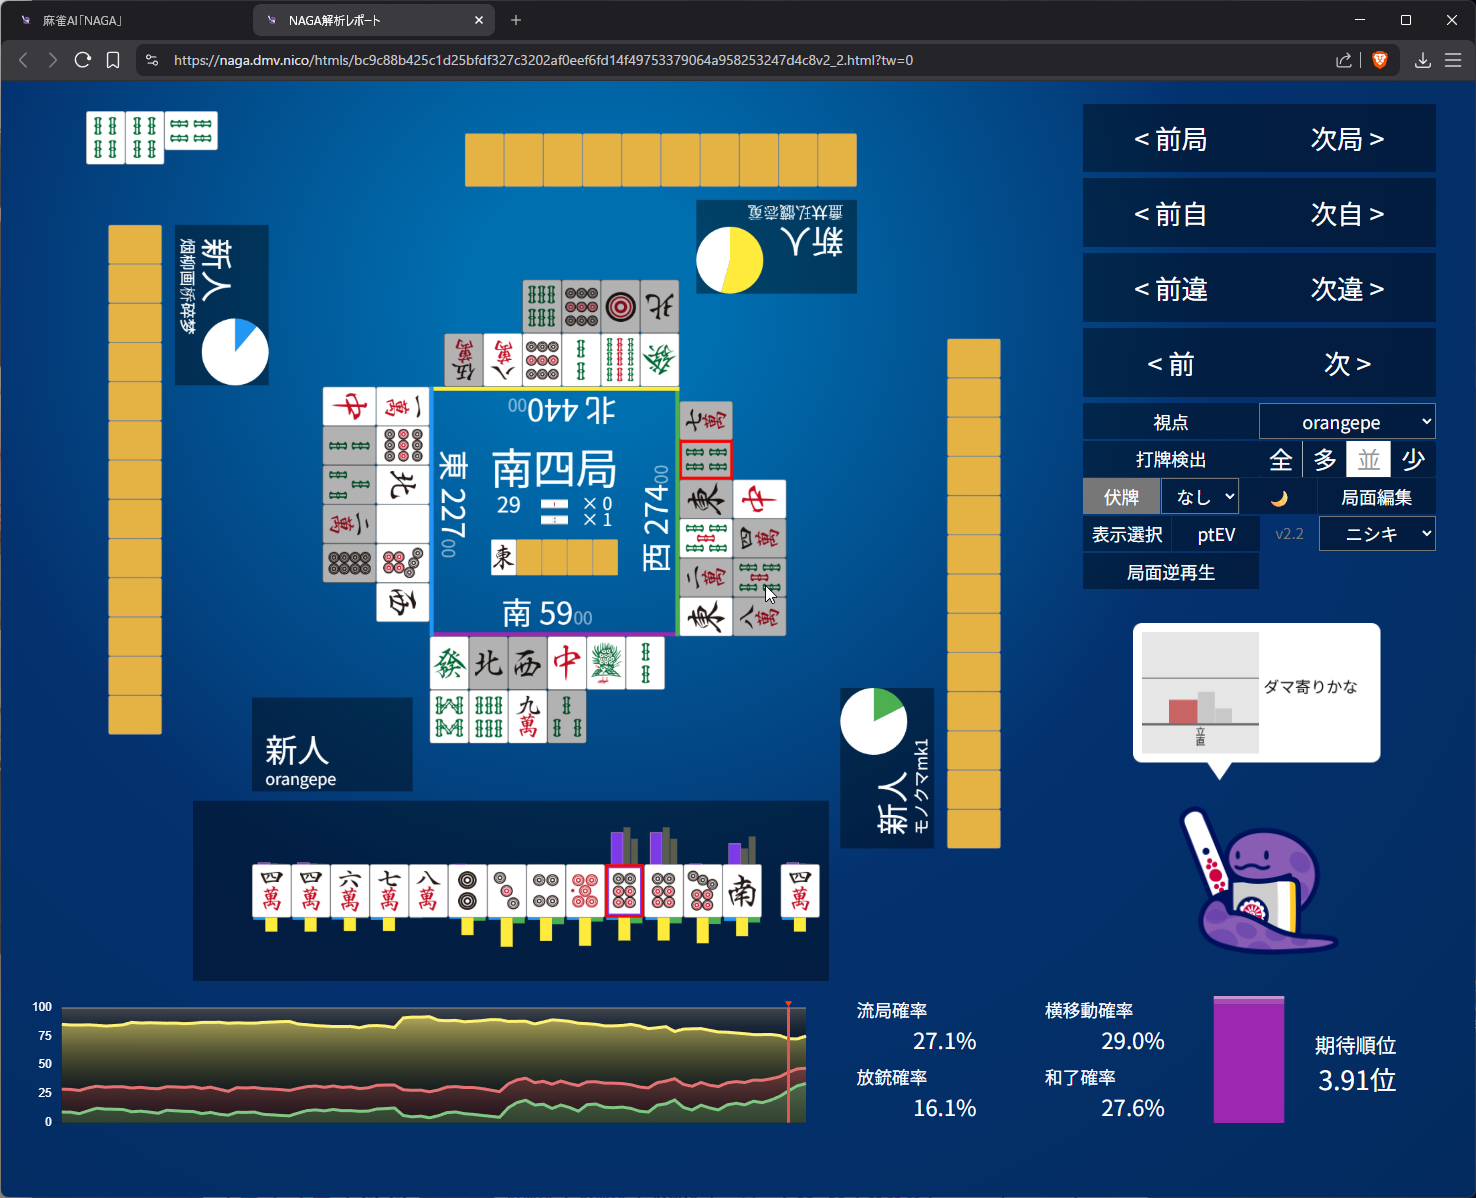This screenshot has width=1476, height=1198.
Task: Open the Brave Shields icon
Action: pos(1380,60)
